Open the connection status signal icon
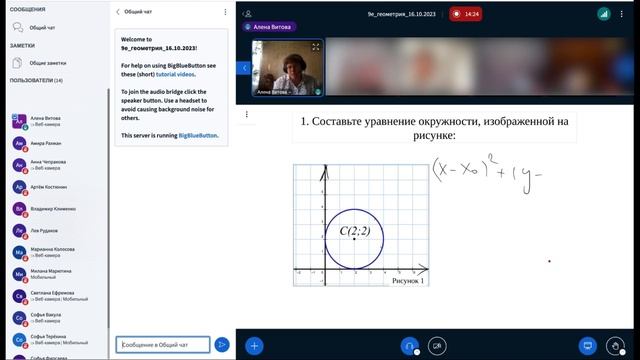 (x=604, y=14)
